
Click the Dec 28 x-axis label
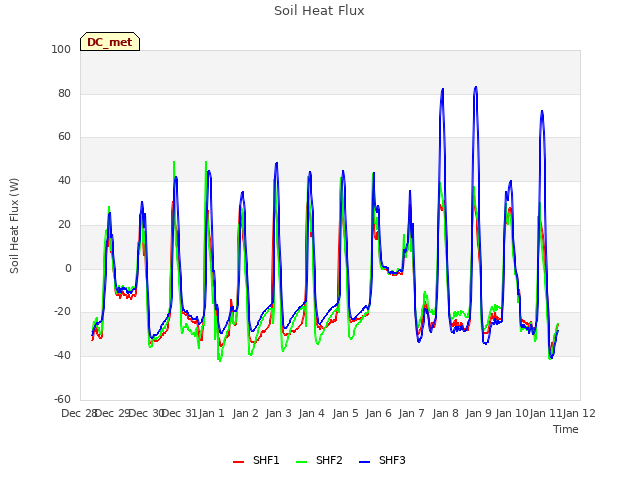click(79, 413)
